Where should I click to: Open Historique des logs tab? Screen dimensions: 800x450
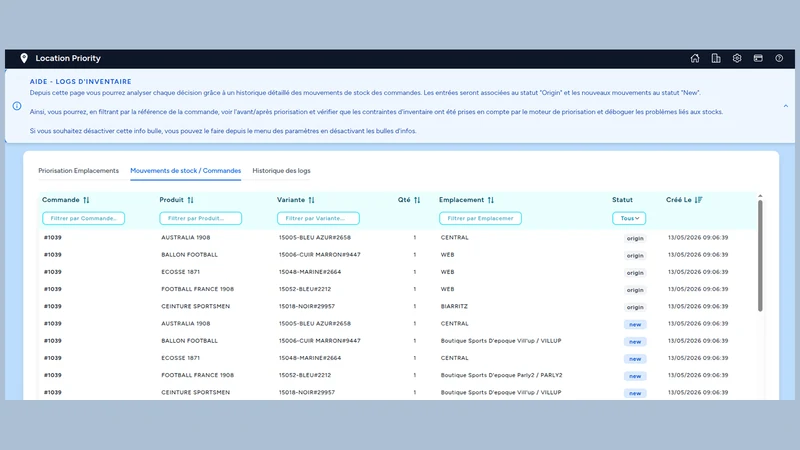tap(281, 171)
